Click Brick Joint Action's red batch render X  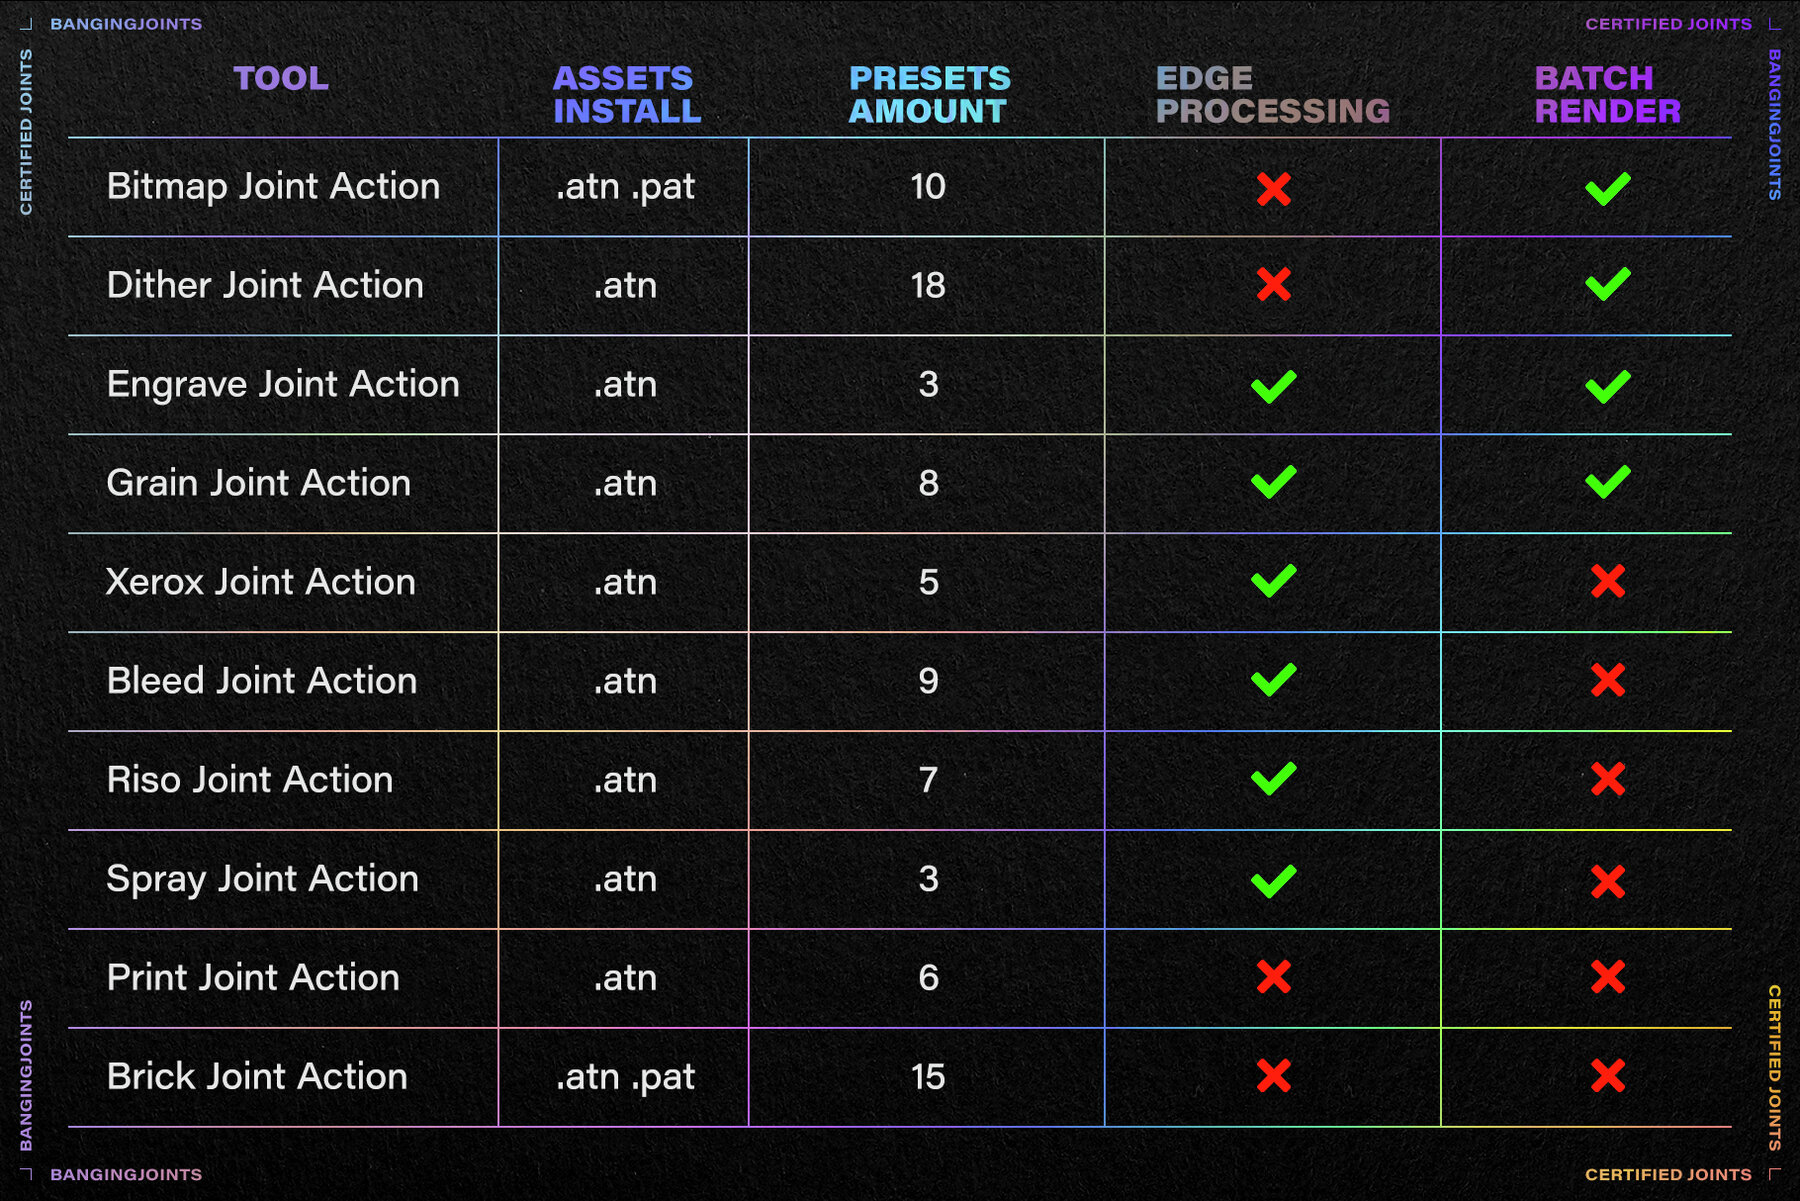click(1607, 1076)
